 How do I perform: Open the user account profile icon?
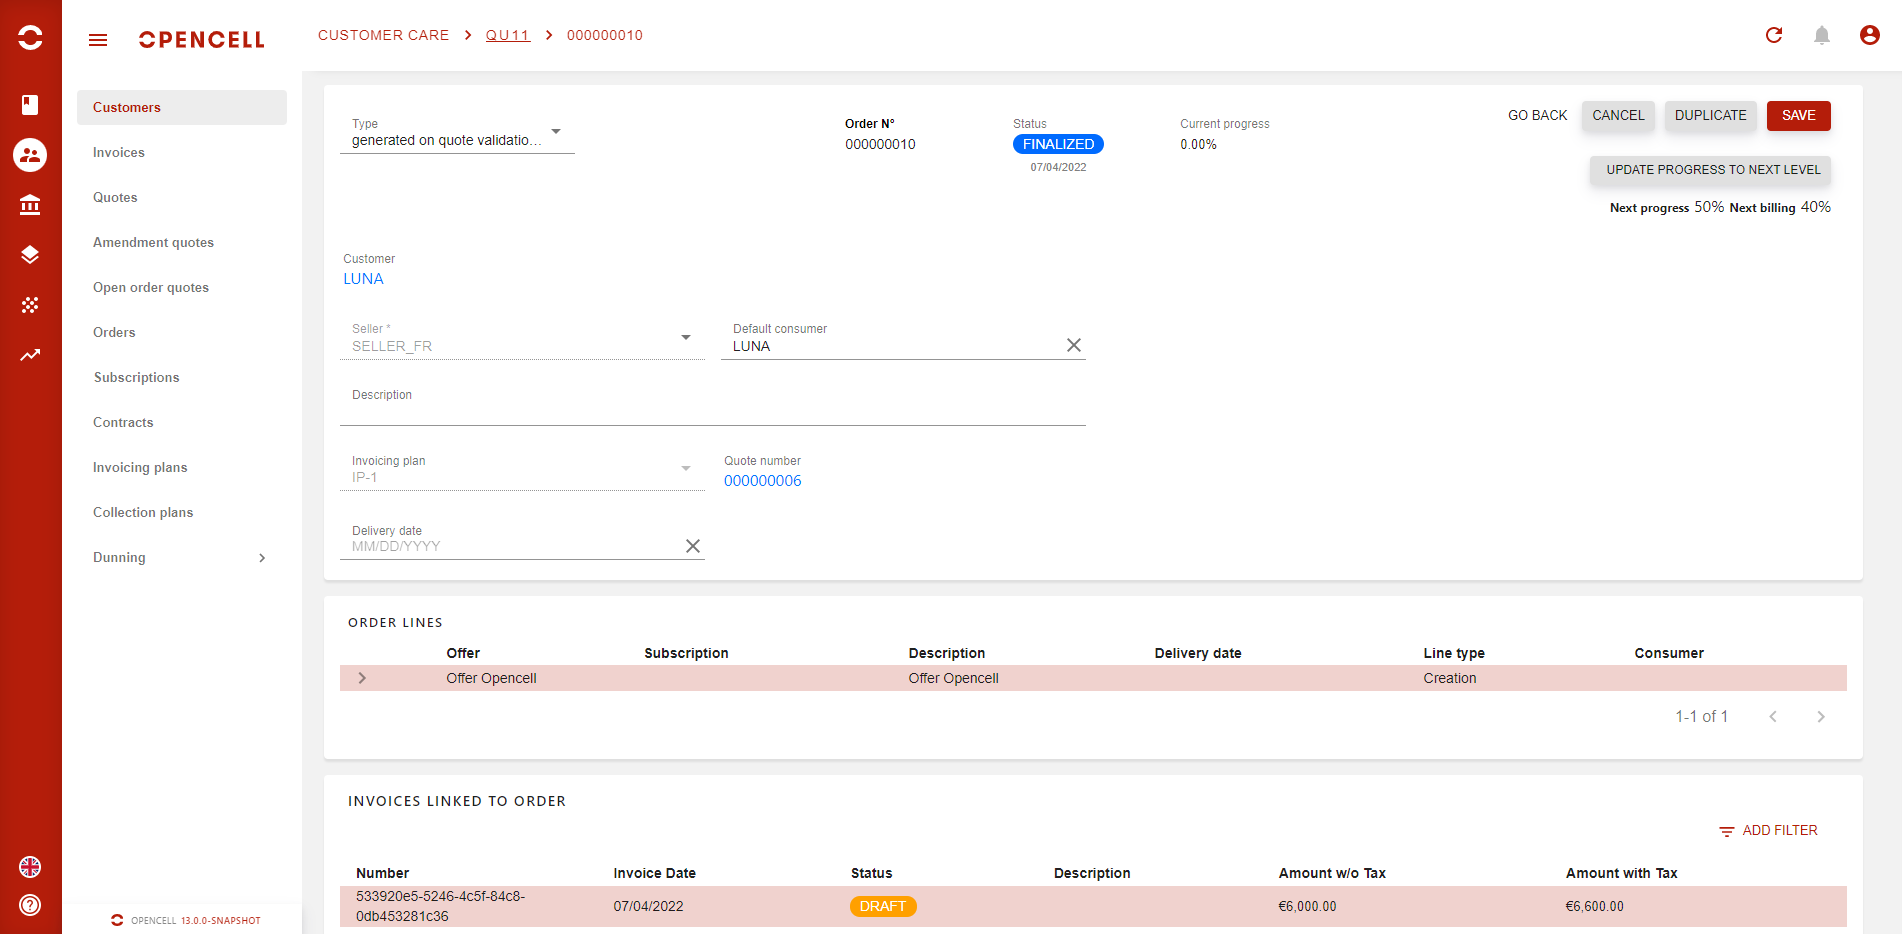click(1869, 35)
